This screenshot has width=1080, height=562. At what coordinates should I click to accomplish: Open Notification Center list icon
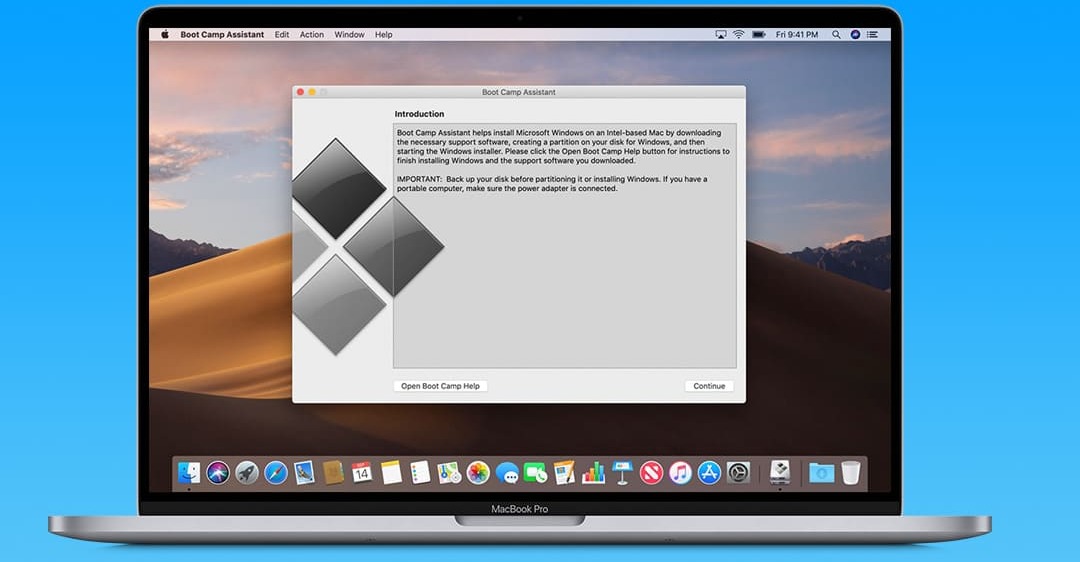coord(872,34)
